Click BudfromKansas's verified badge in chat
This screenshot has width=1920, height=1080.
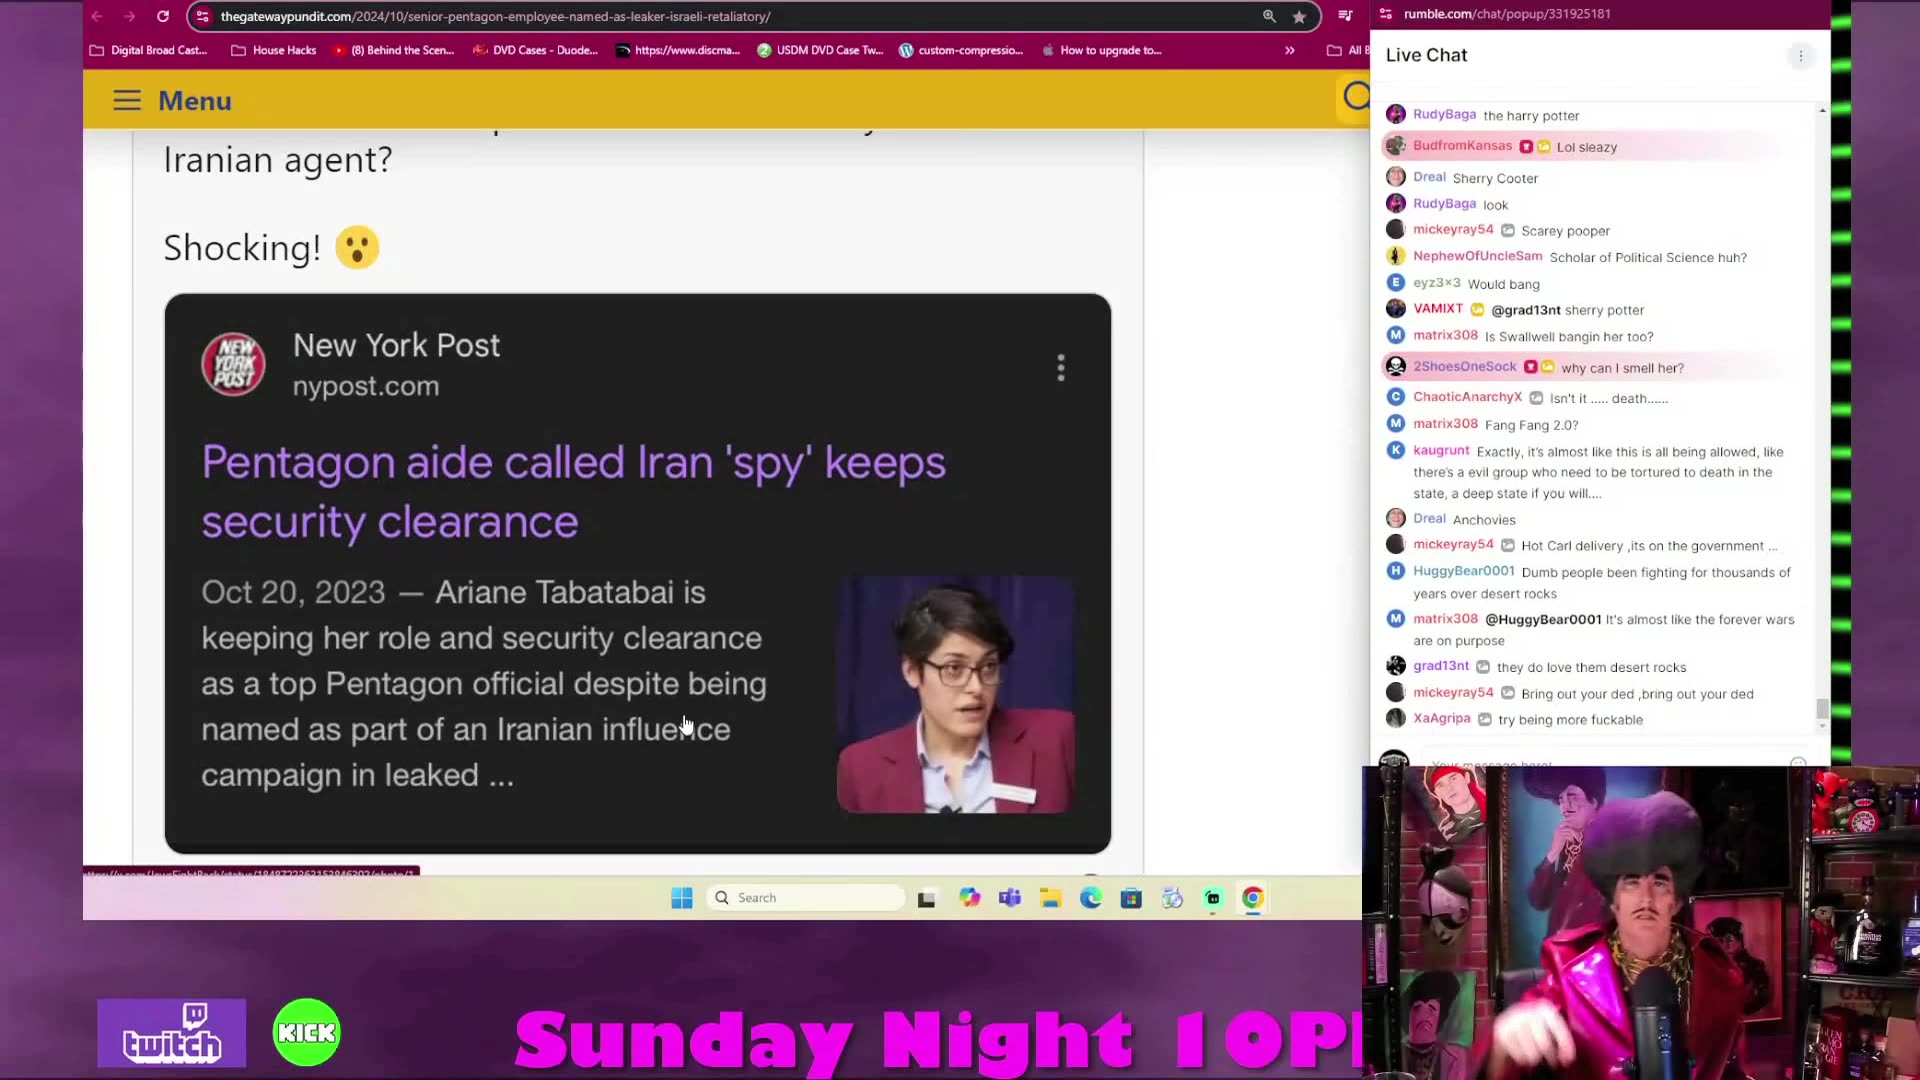pos(1527,146)
